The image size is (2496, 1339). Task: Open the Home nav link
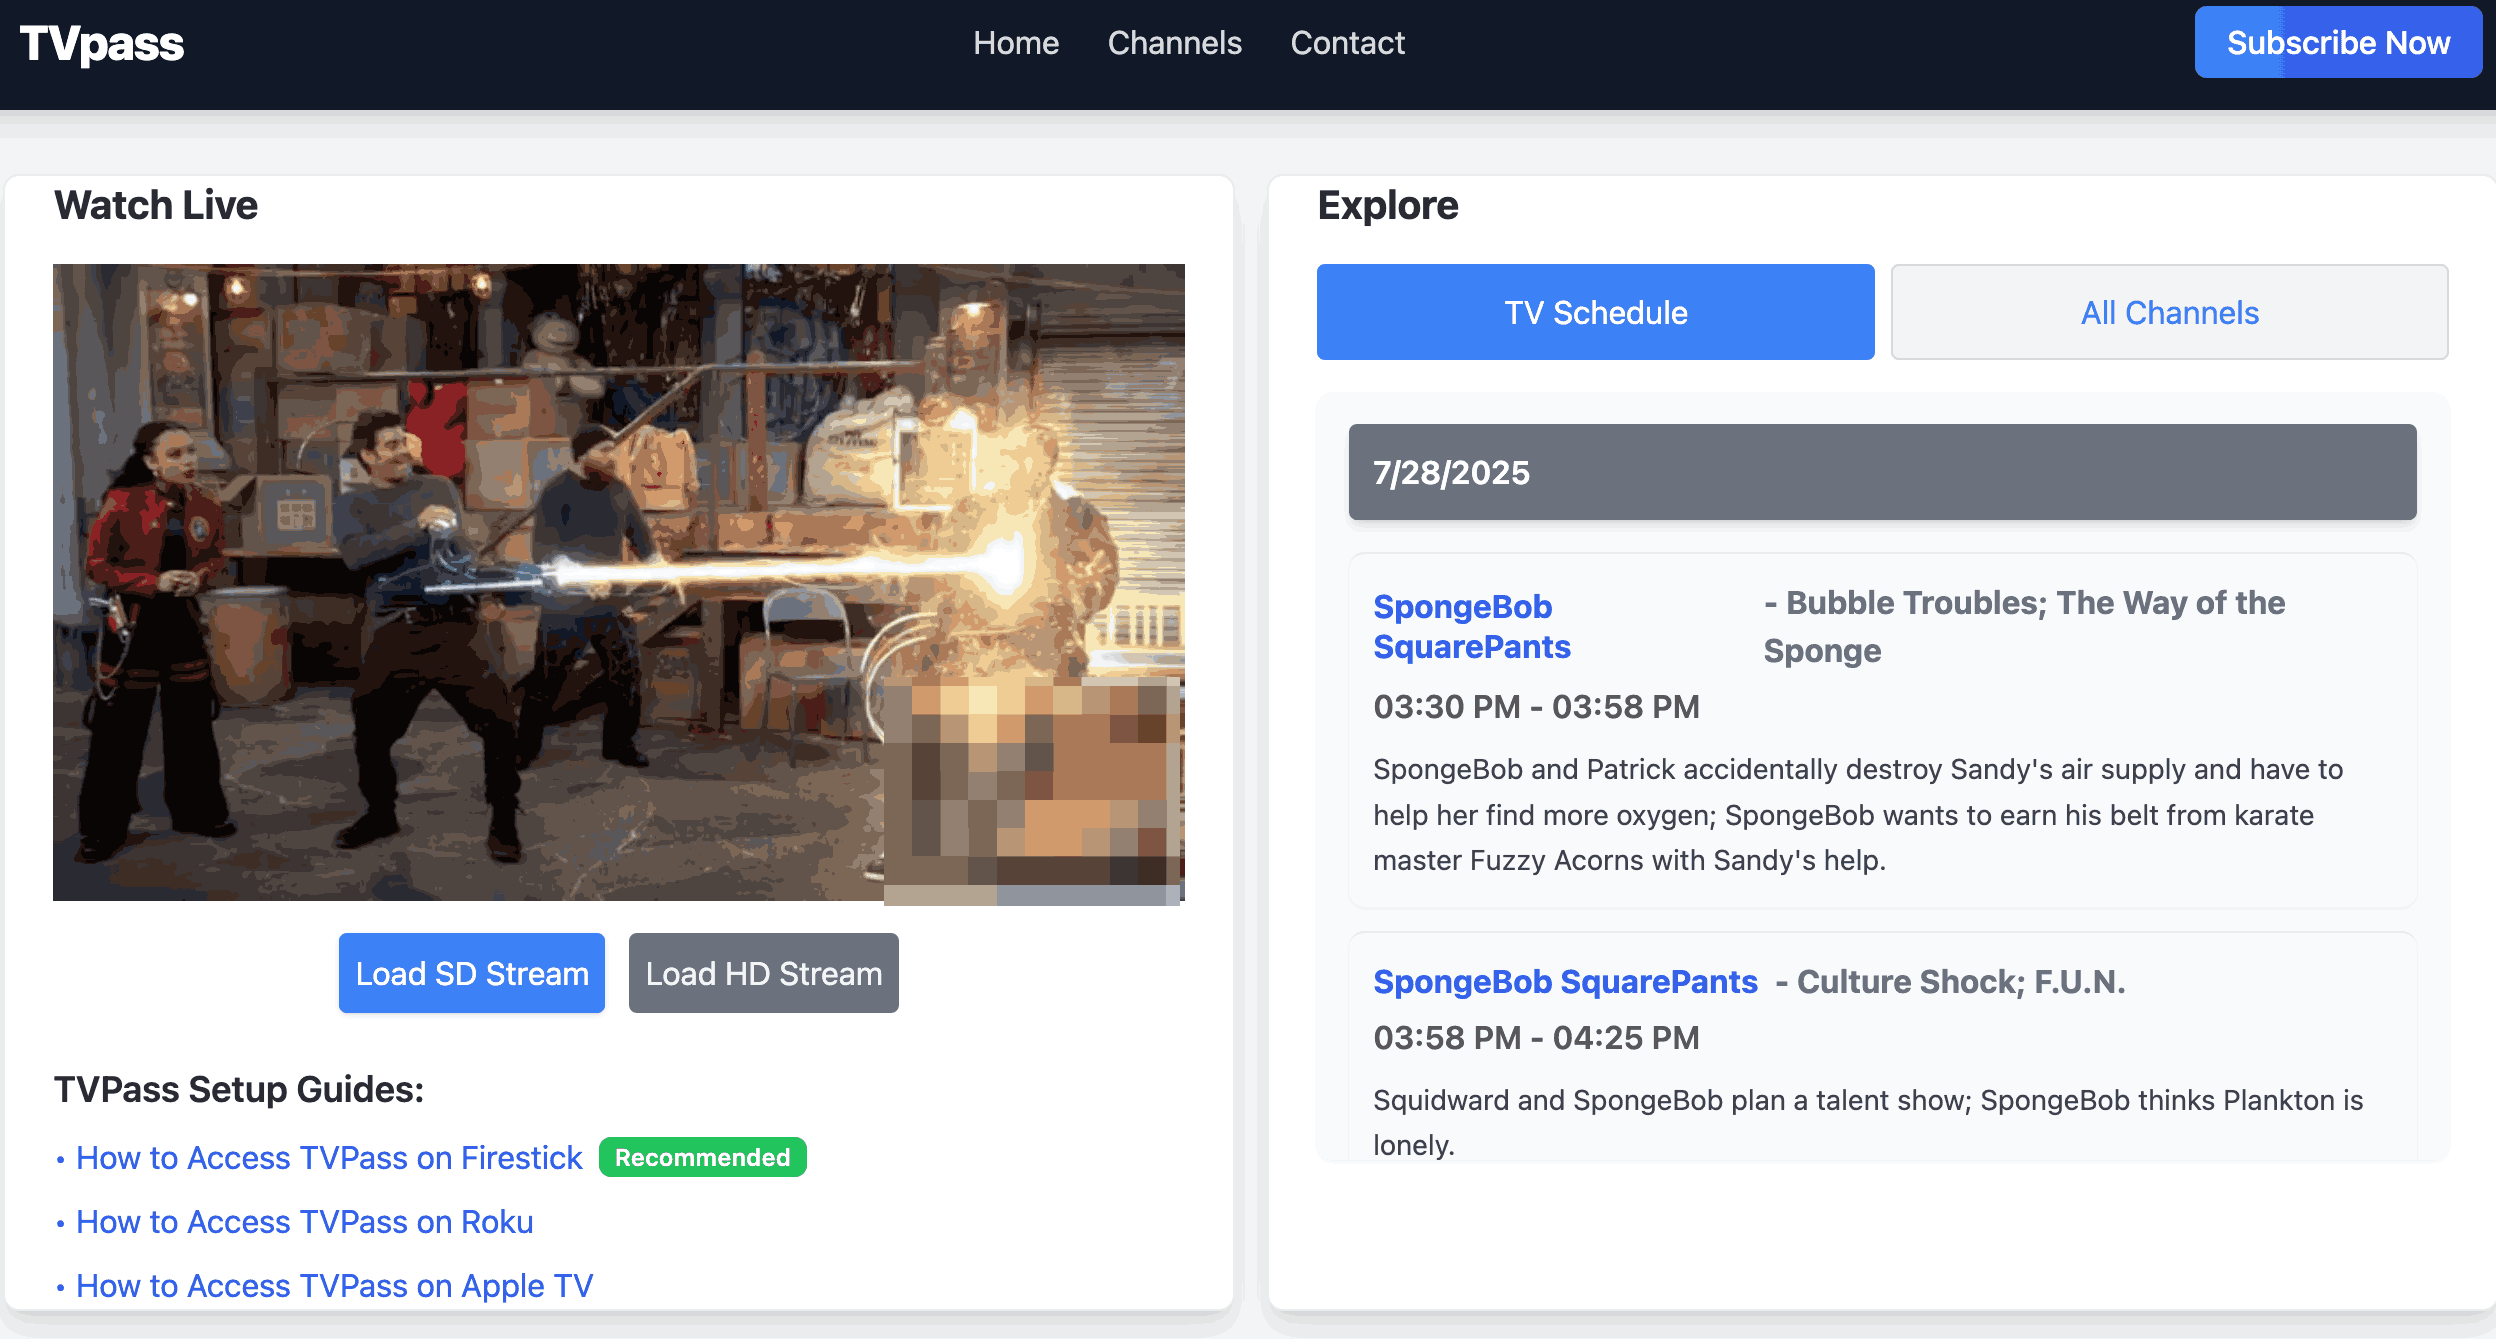pyautogui.click(x=1016, y=43)
